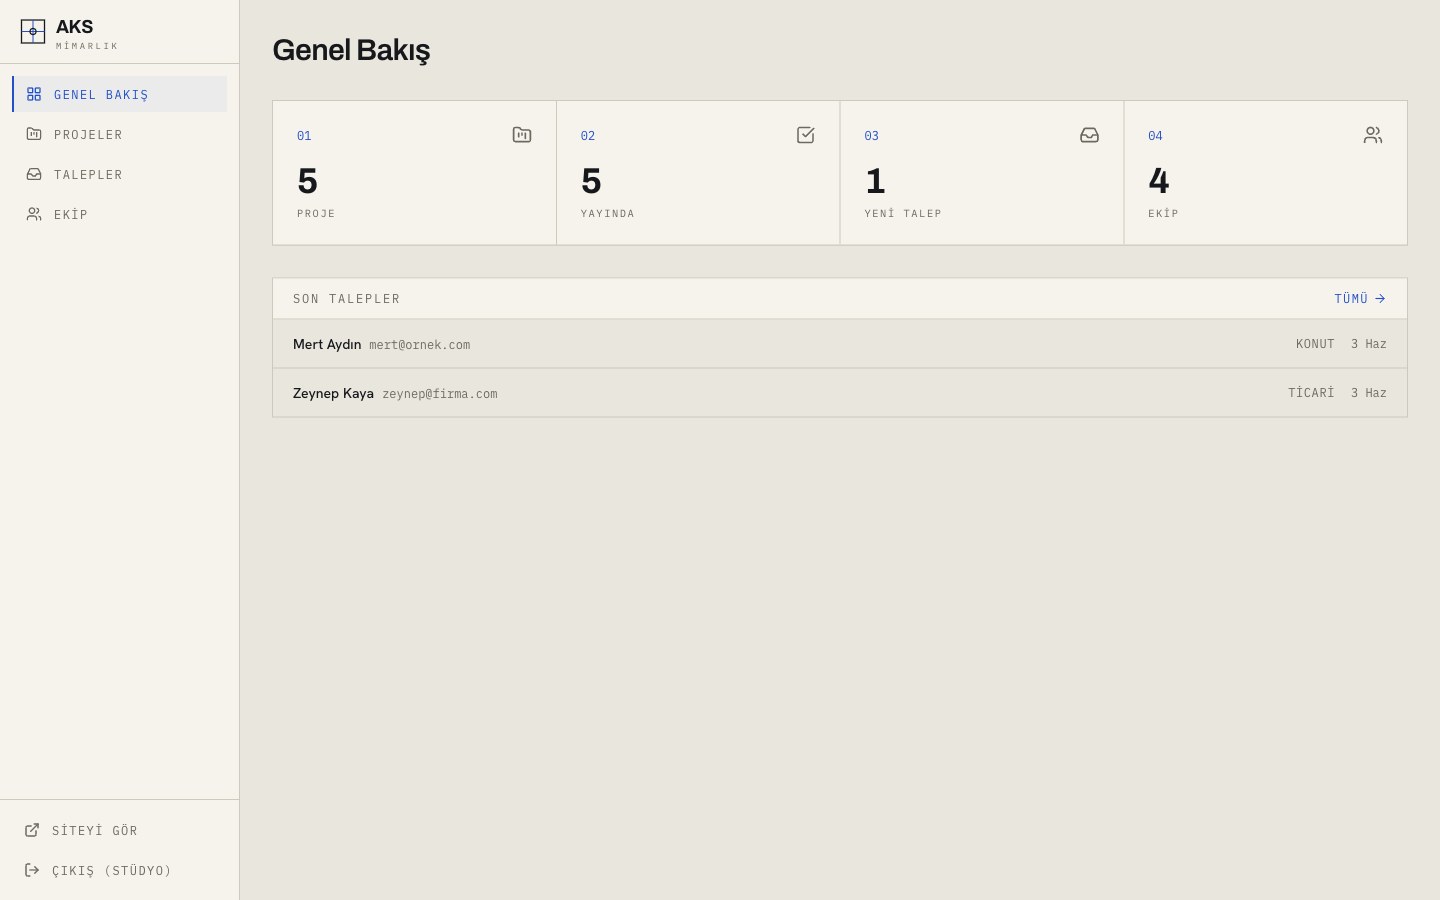Open the Projeler menu item
Viewport: 1440px width, 900px height.
point(120,134)
